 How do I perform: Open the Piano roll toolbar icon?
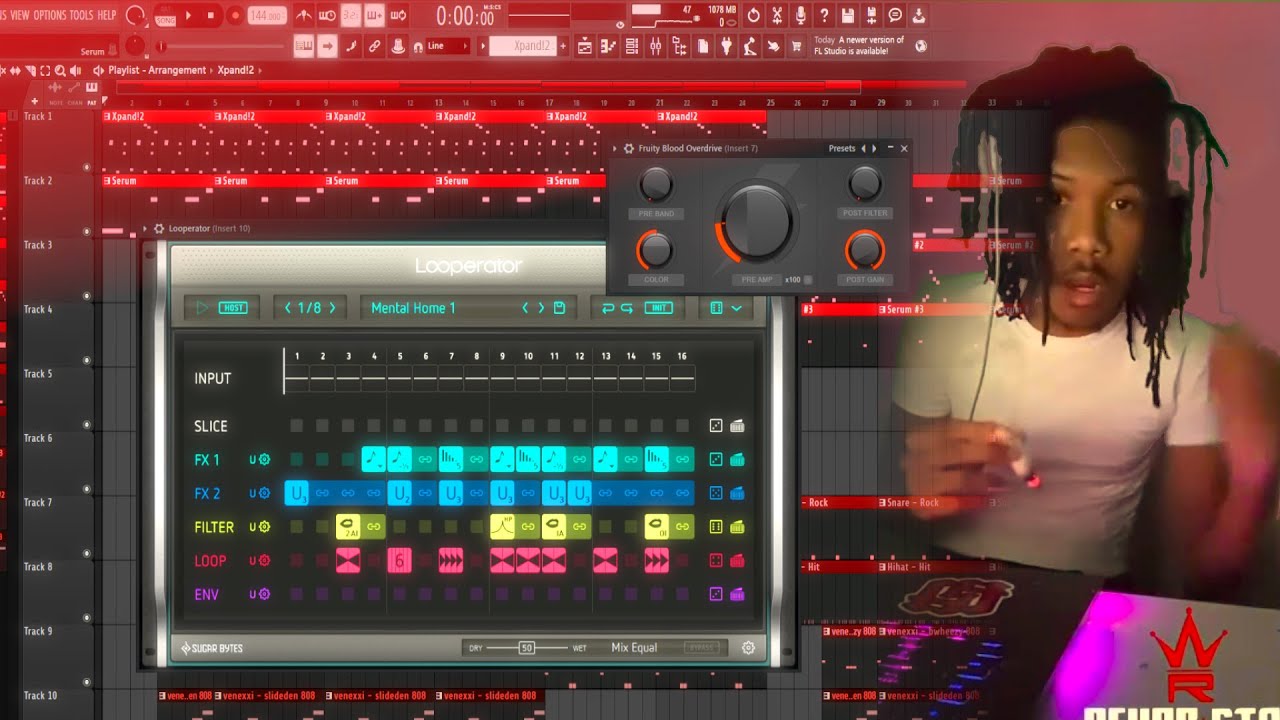(x=608, y=46)
